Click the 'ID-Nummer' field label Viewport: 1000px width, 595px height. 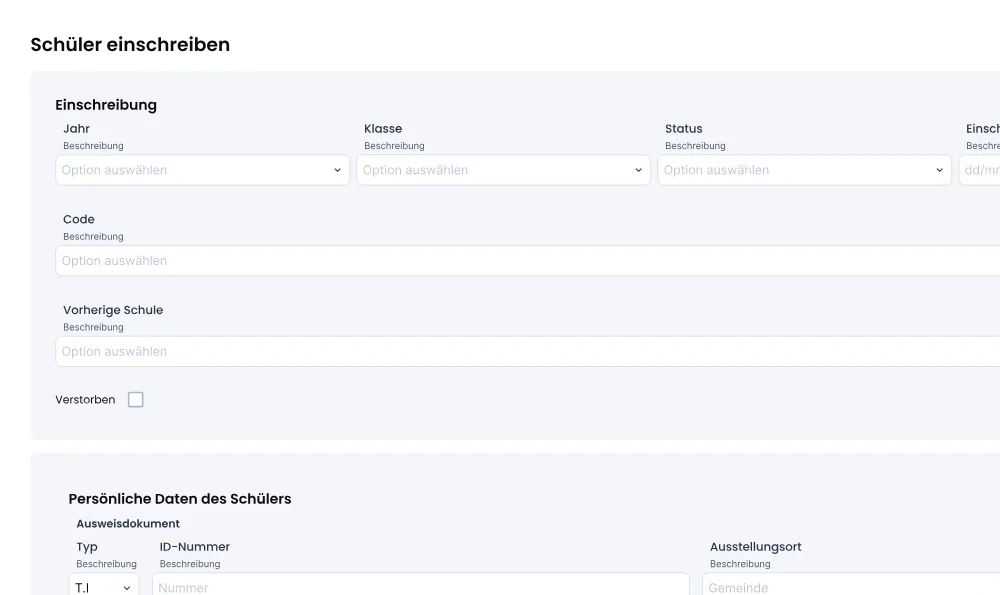click(x=195, y=547)
